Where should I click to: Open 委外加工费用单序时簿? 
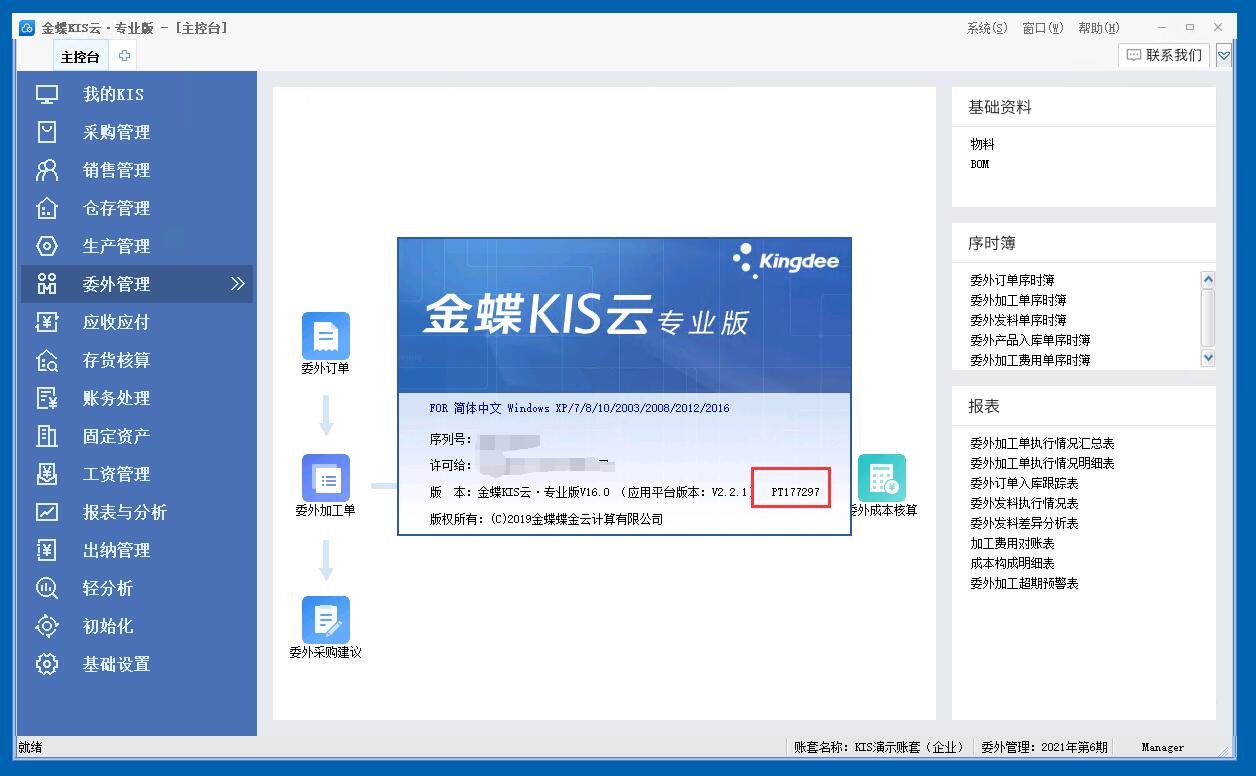(x=1030, y=360)
